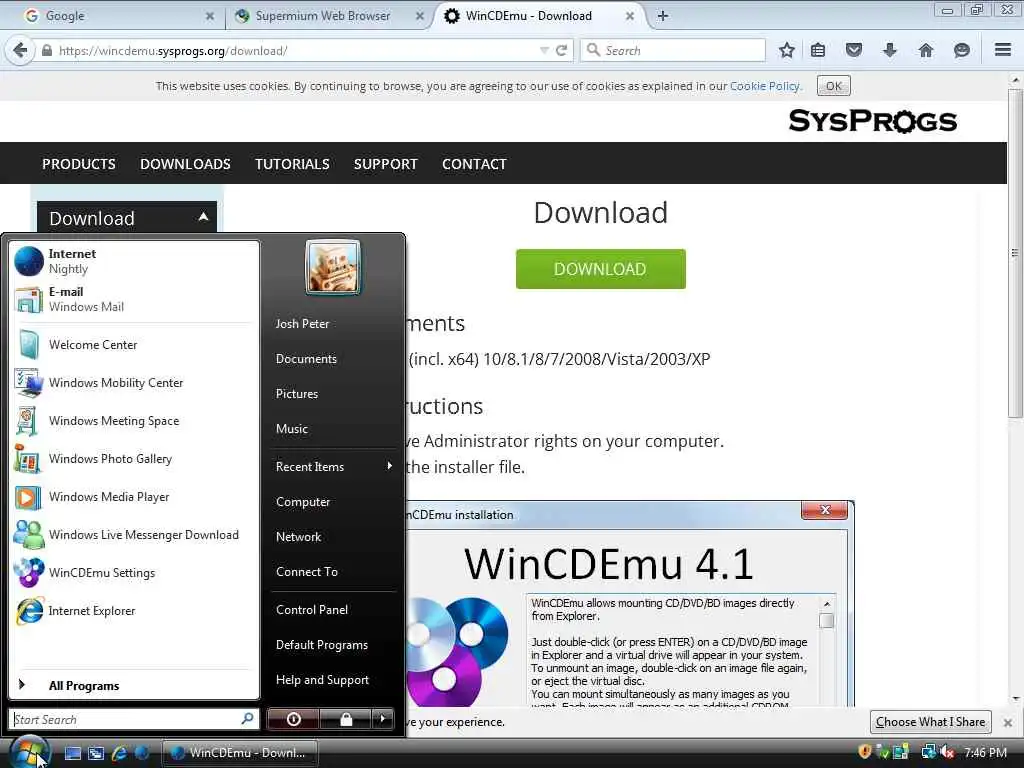Open the downloads arrow icon

click(889, 50)
